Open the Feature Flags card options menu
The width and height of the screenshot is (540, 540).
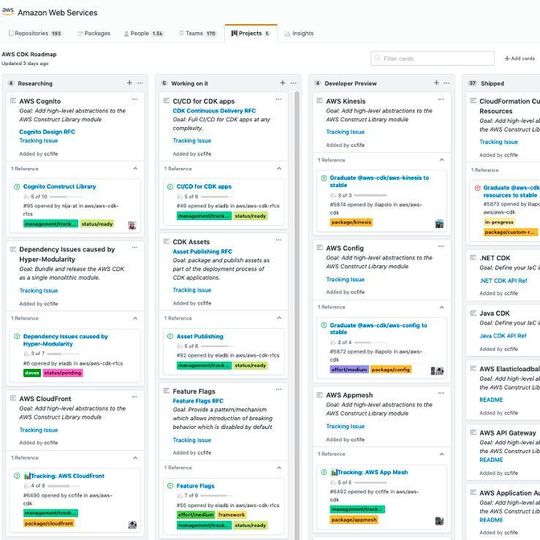[279, 390]
